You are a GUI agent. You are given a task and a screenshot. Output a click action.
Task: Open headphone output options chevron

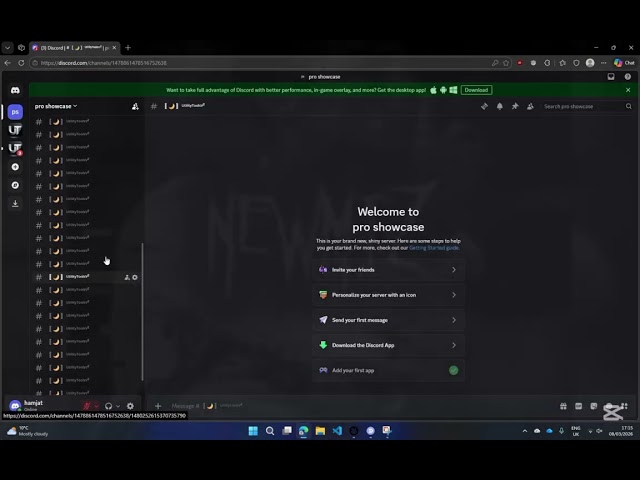[x=118, y=406]
